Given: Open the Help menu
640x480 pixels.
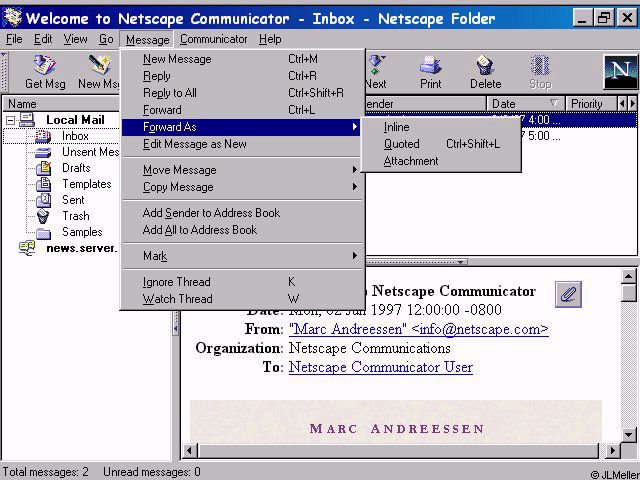Looking at the screenshot, I should click(x=270, y=39).
